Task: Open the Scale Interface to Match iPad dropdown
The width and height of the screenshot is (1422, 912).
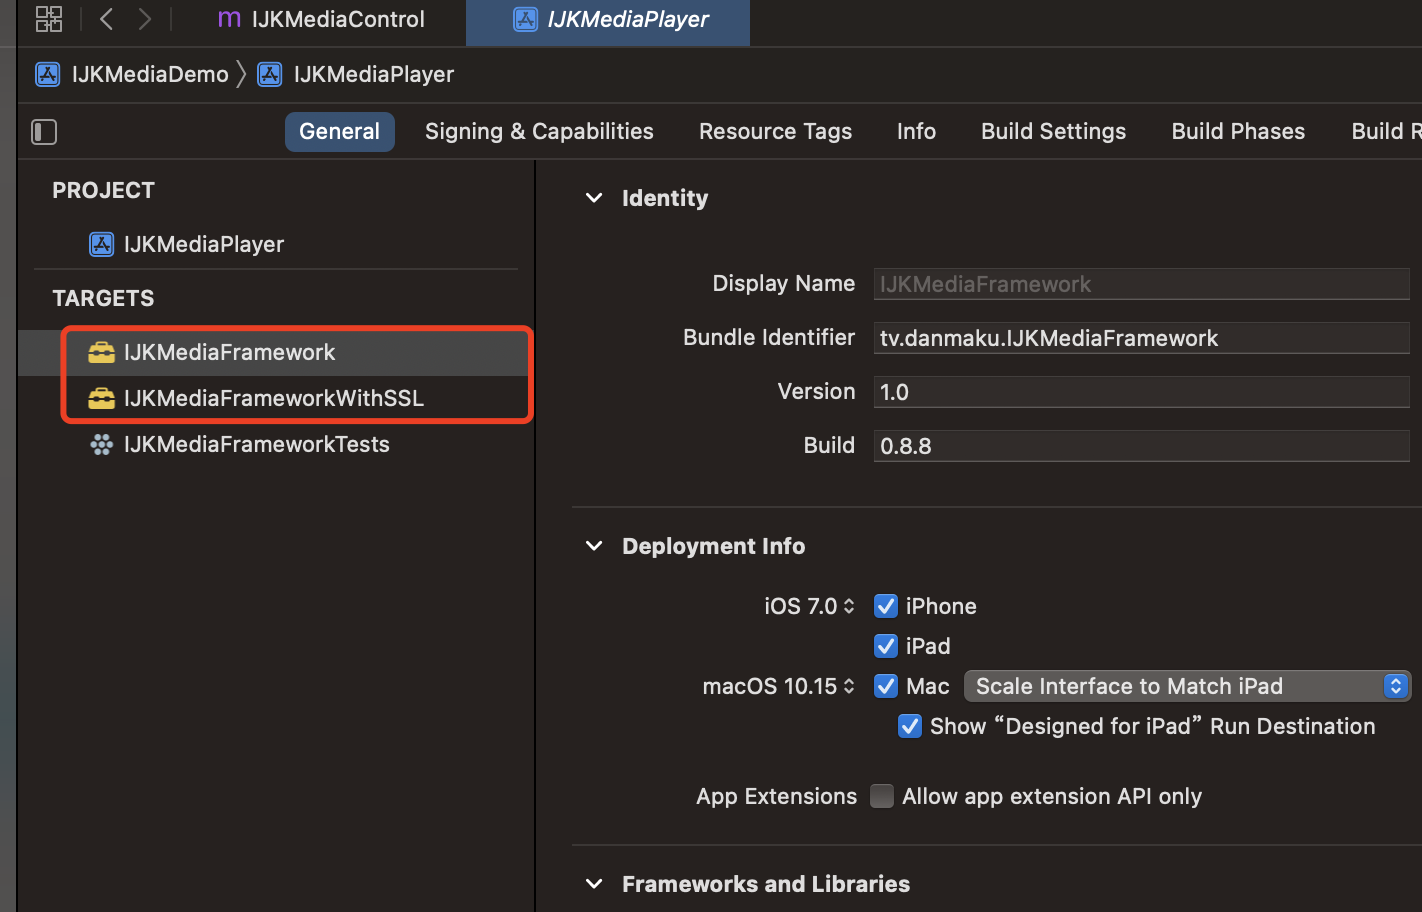Action: click(x=1187, y=687)
